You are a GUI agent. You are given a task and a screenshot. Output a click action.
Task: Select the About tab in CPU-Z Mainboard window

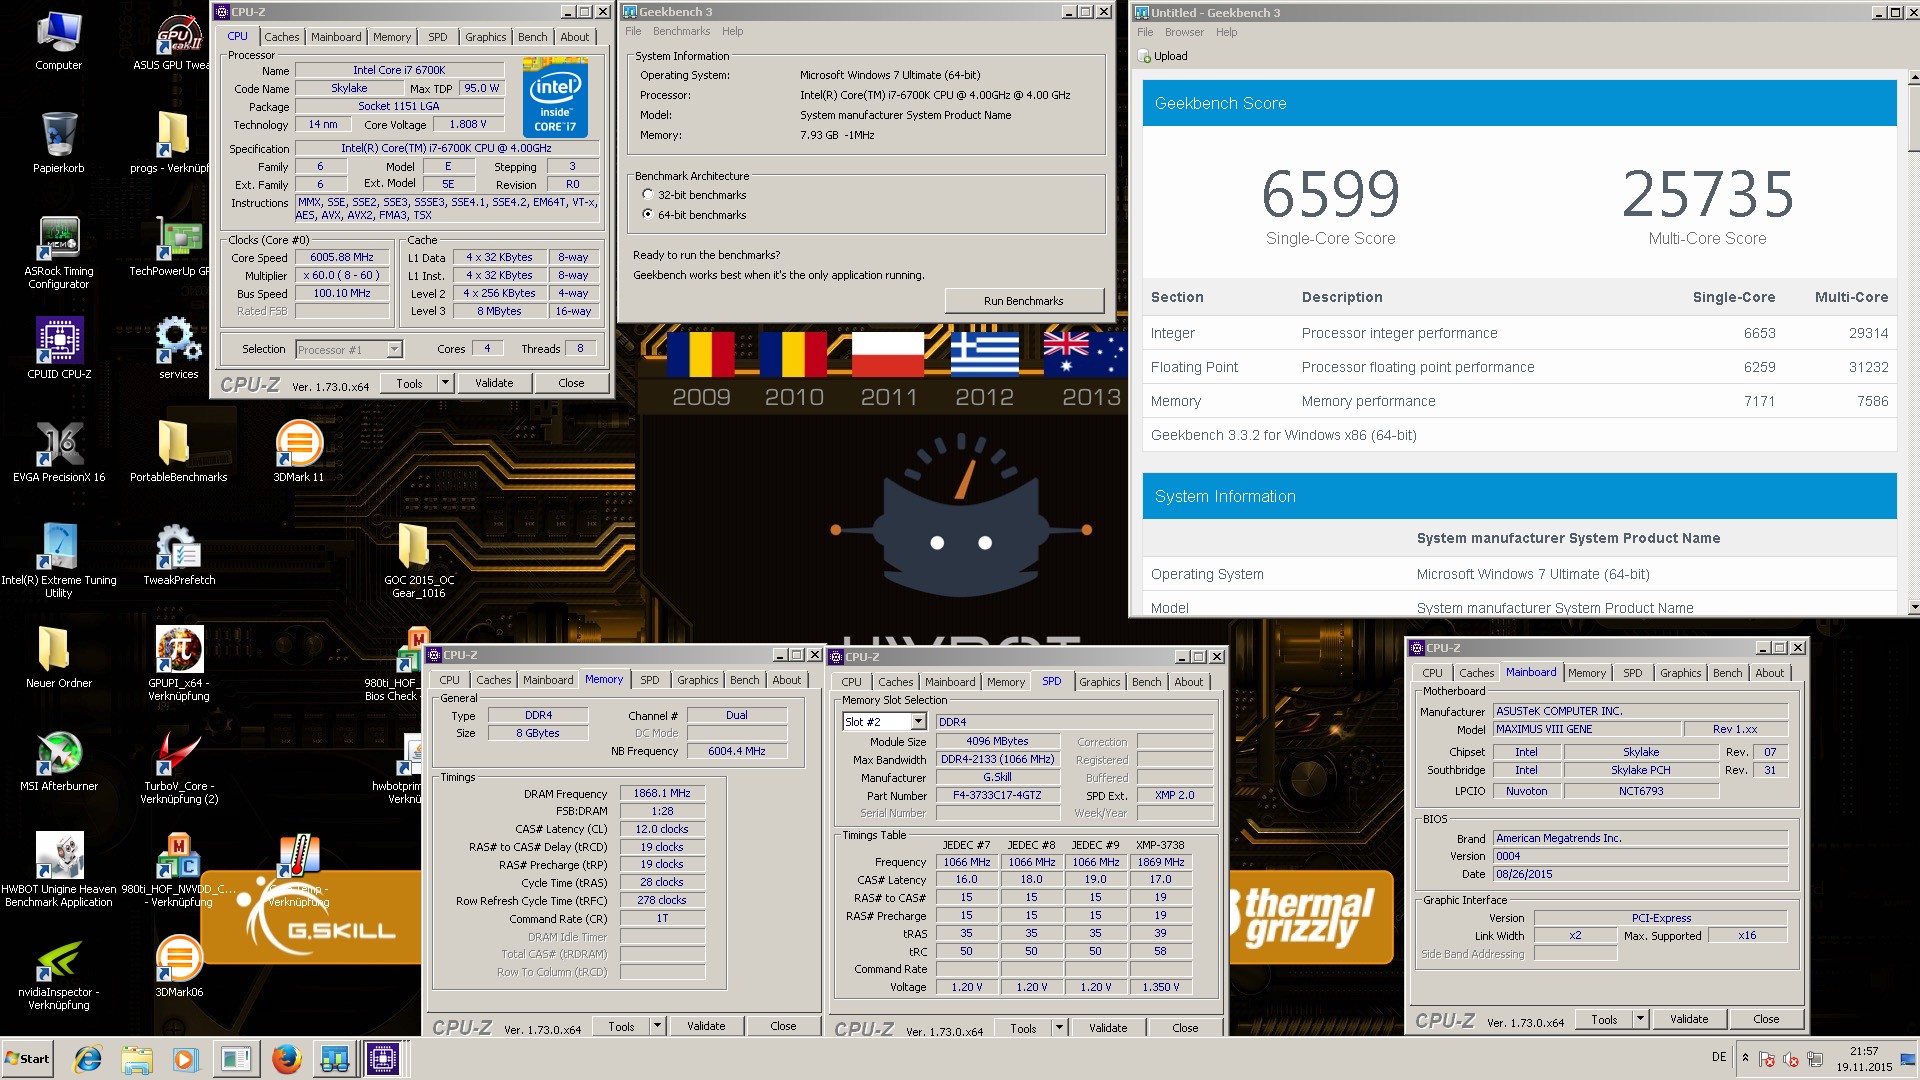pyautogui.click(x=1769, y=673)
